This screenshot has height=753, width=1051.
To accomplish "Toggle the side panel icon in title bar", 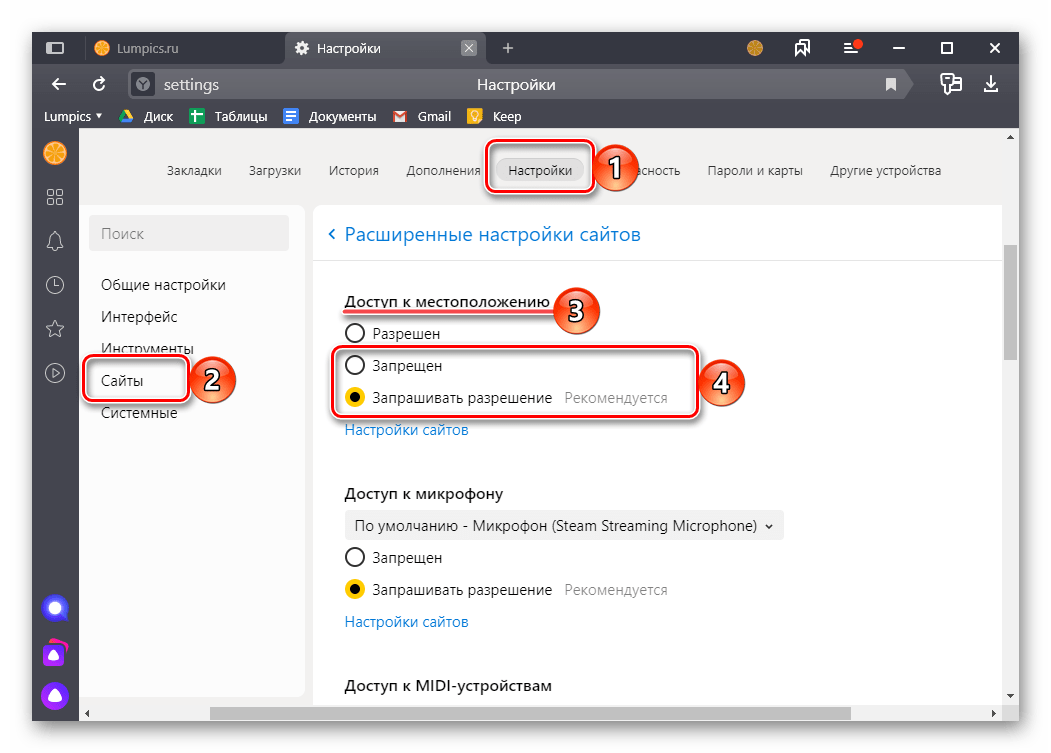I will pos(55,48).
